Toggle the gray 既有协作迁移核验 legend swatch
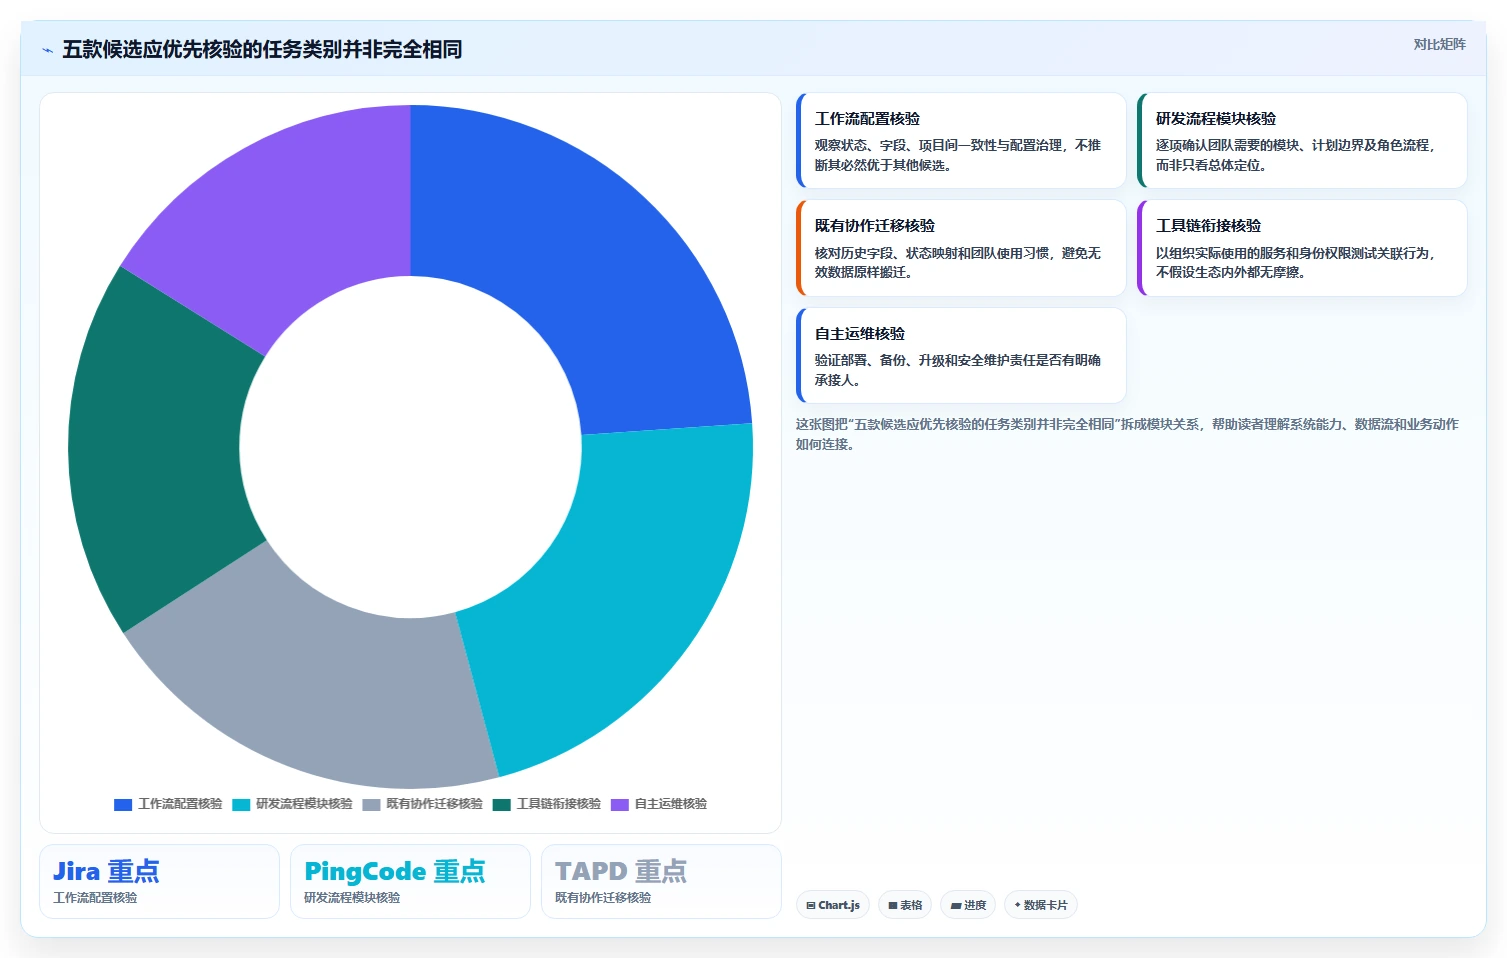The height and width of the screenshot is (958, 1507). (x=371, y=804)
